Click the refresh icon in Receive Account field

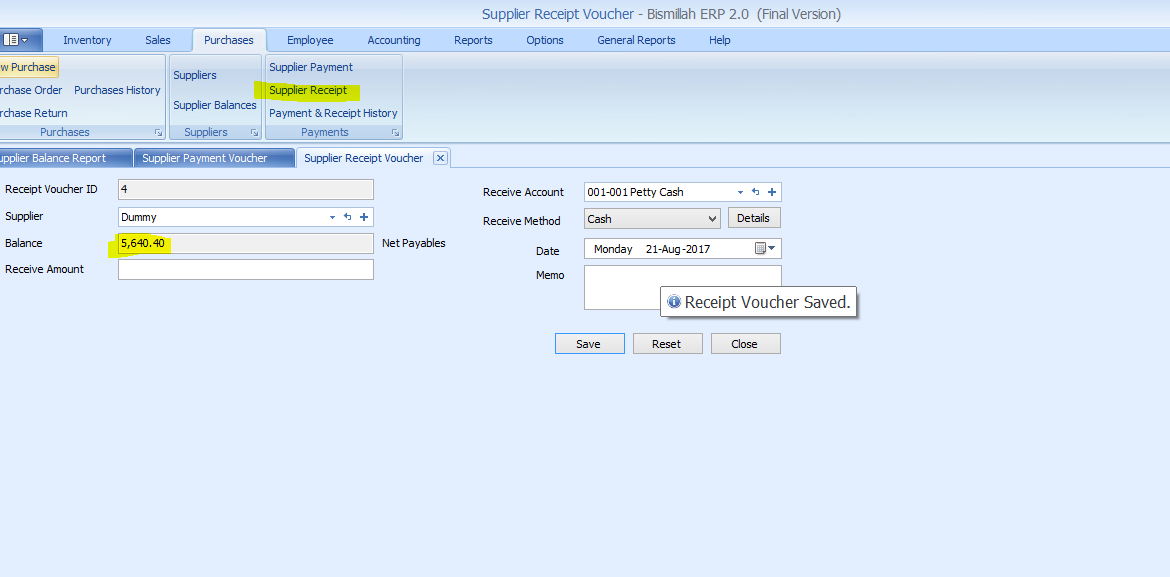click(x=756, y=192)
